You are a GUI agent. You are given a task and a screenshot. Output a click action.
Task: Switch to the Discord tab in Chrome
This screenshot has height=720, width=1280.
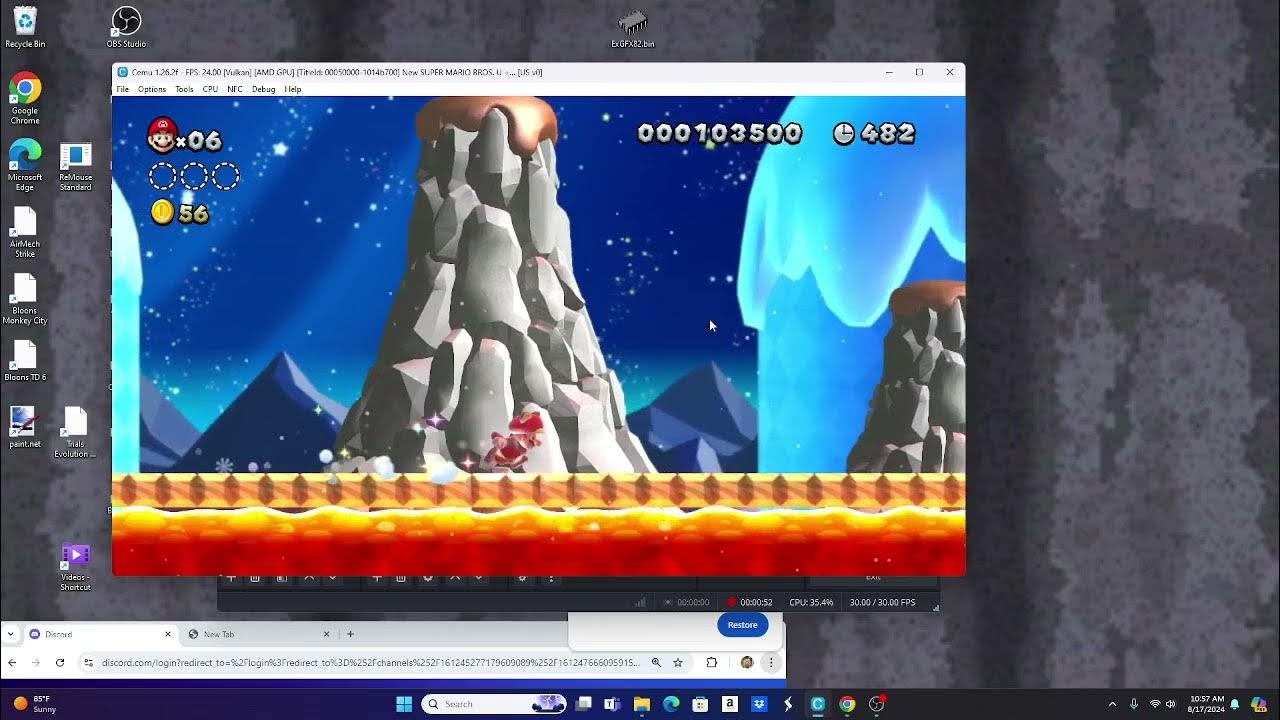click(x=100, y=634)
